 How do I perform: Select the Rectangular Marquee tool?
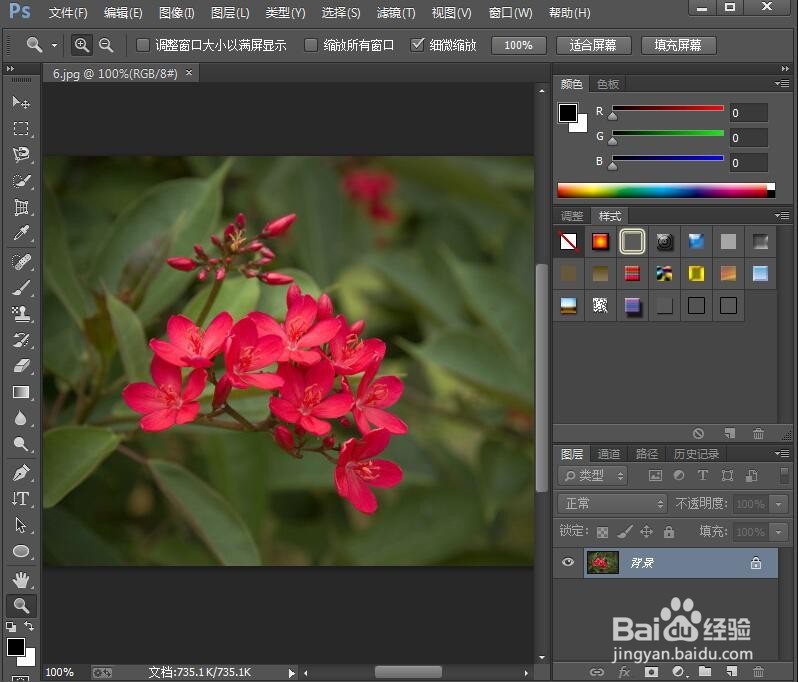tap(21, 128)
